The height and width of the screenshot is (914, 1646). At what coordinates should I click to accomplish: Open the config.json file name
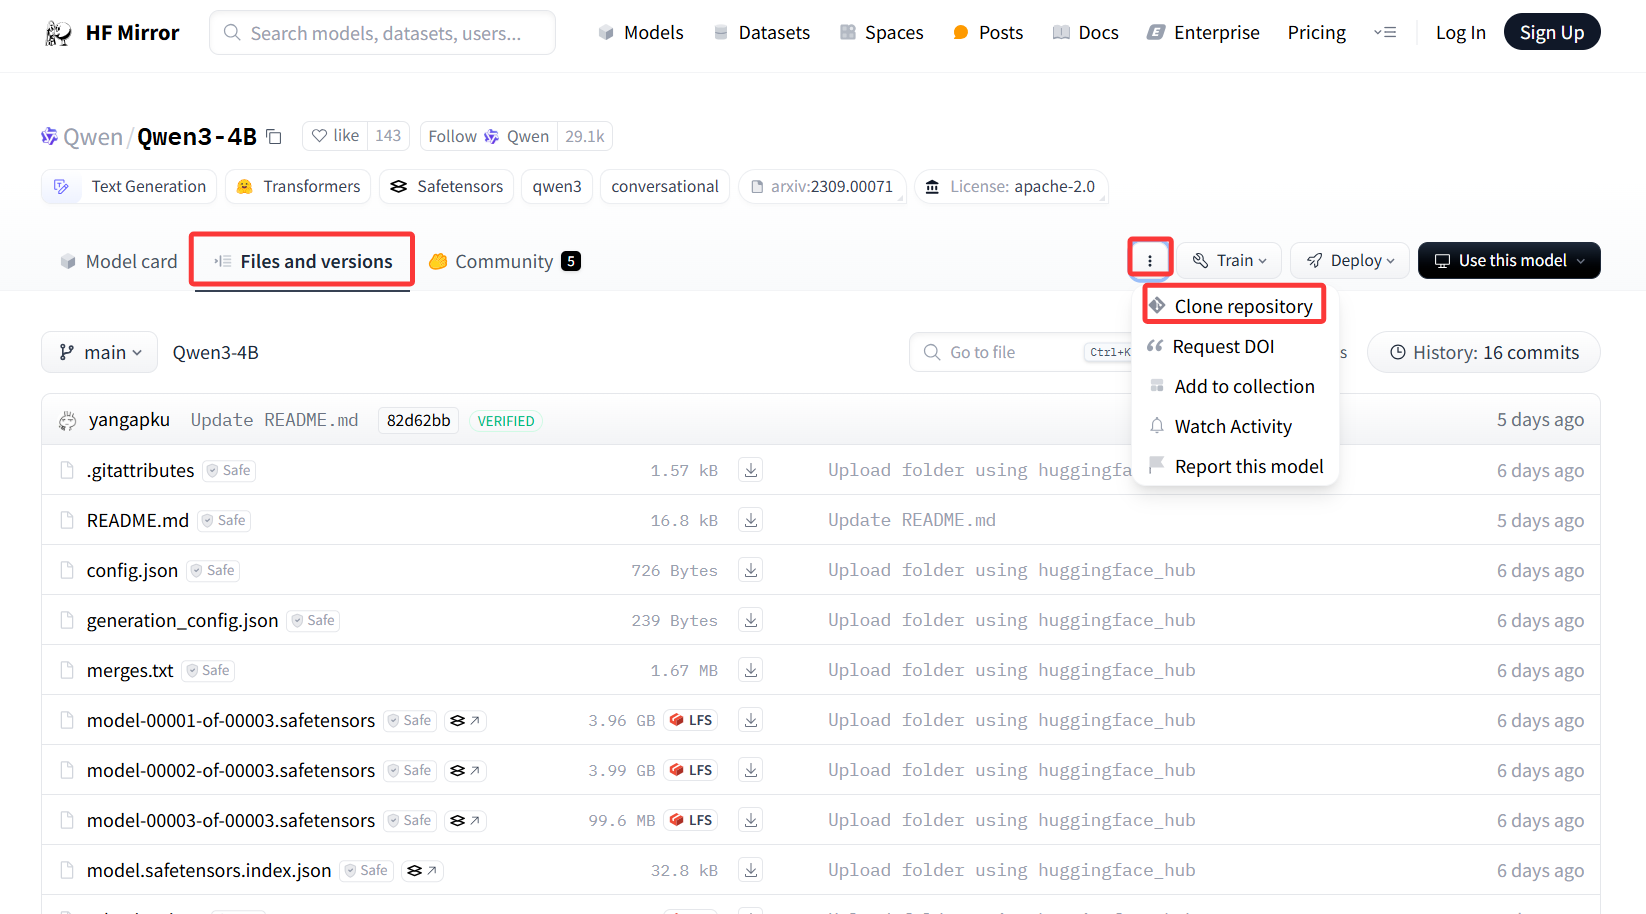(132, 570)
